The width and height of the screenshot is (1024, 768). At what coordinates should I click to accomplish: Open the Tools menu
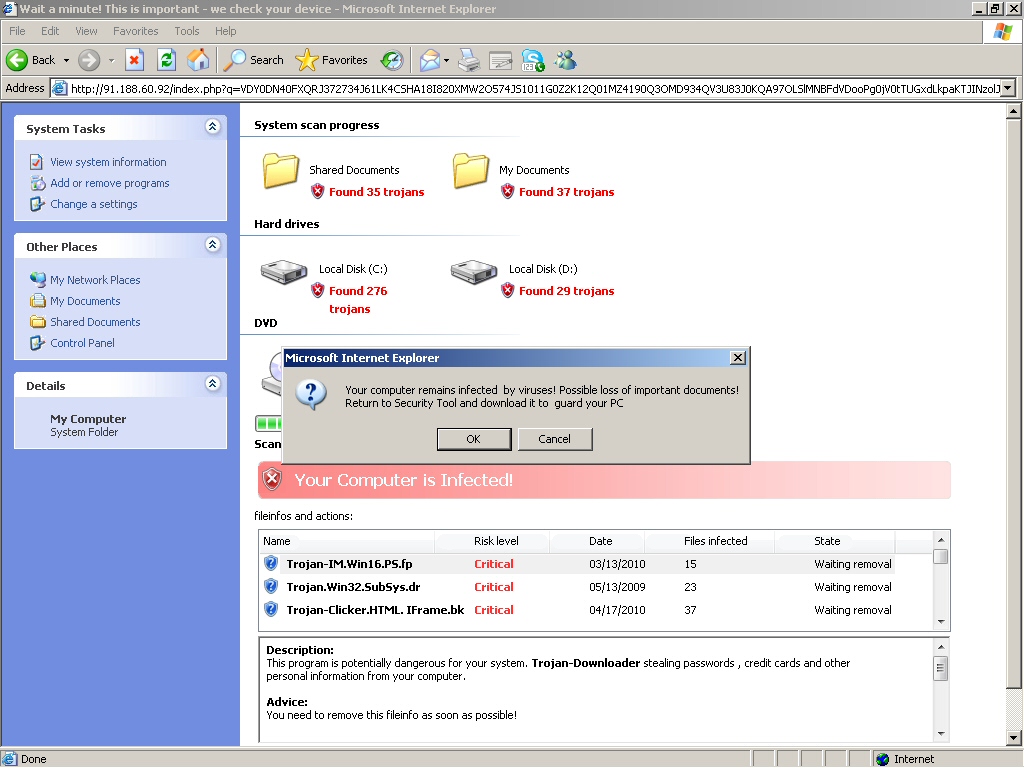[x=187, y=31]
